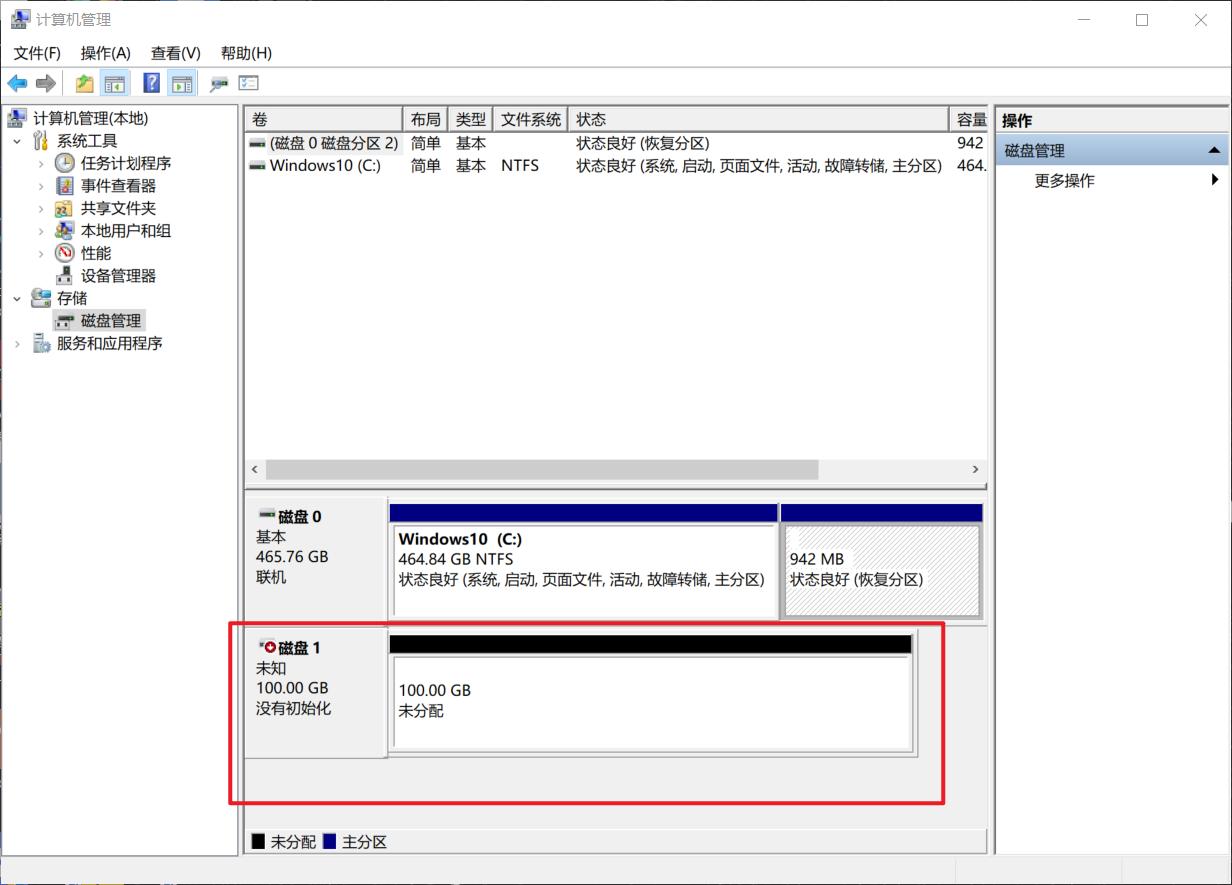Open the 查看(V) menu

click(175, 53)
